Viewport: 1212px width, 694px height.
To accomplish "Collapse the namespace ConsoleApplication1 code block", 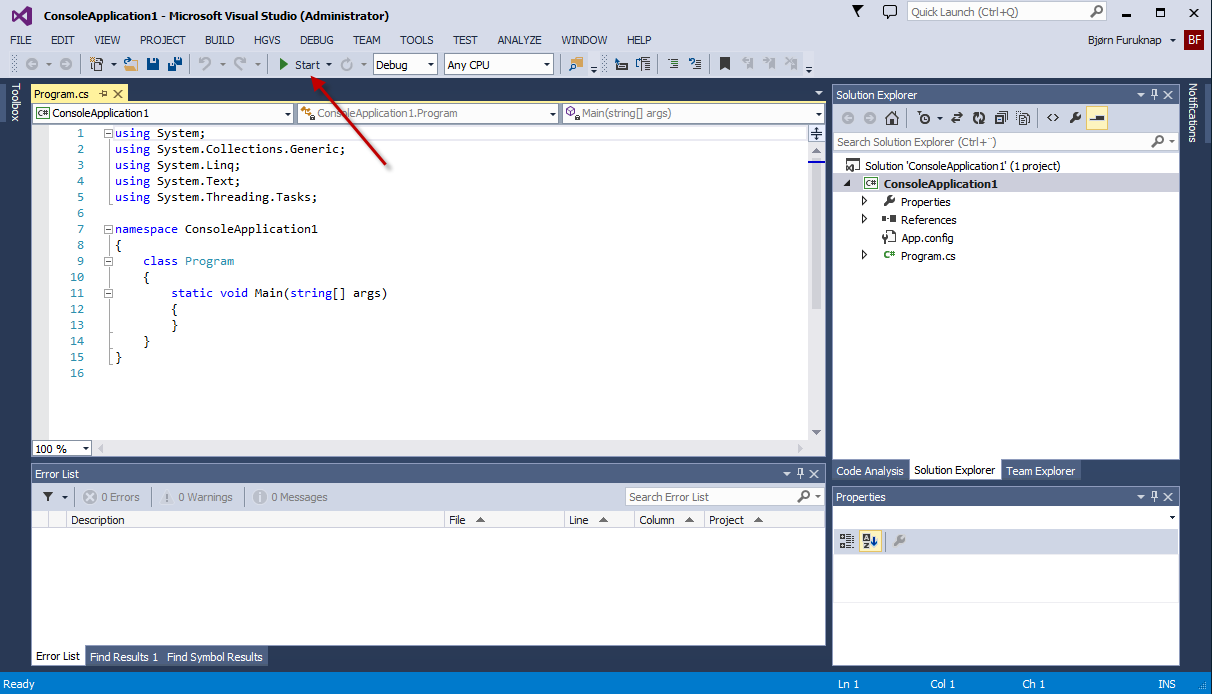I will point(108,229).
